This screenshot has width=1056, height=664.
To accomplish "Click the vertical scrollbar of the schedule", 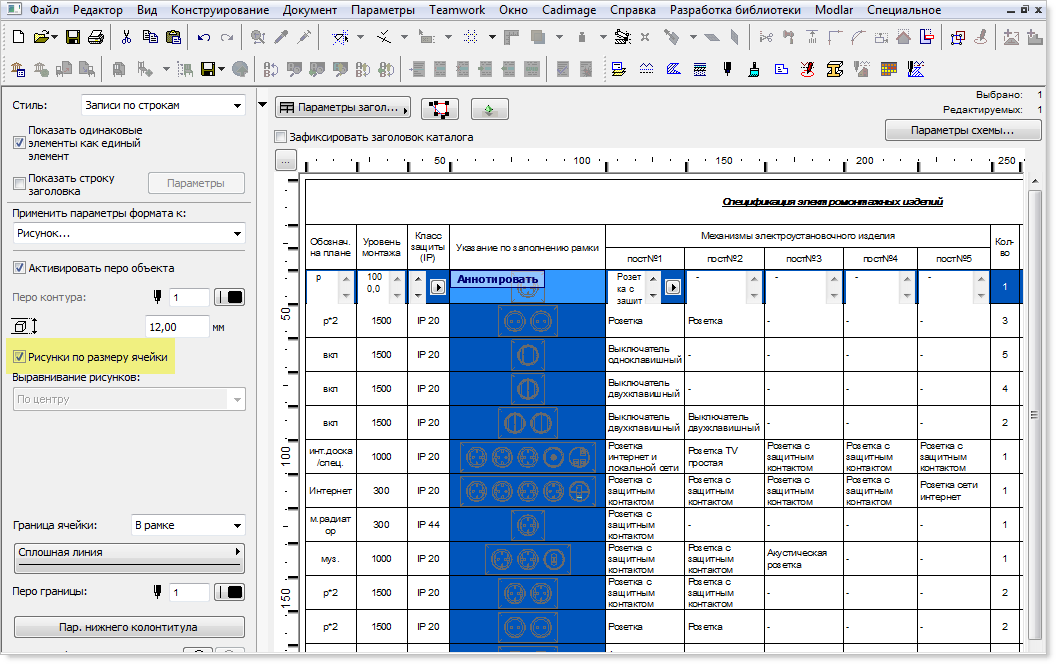I will coord(1034,414).
